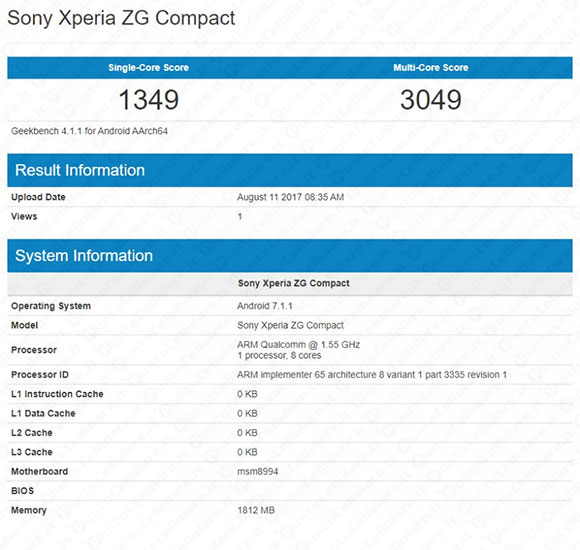Click the 'ARM implementer 65 architecture 8' value
Image resolution: width=580 pixels, height=550 pixels.
click(x=372, y=375)
